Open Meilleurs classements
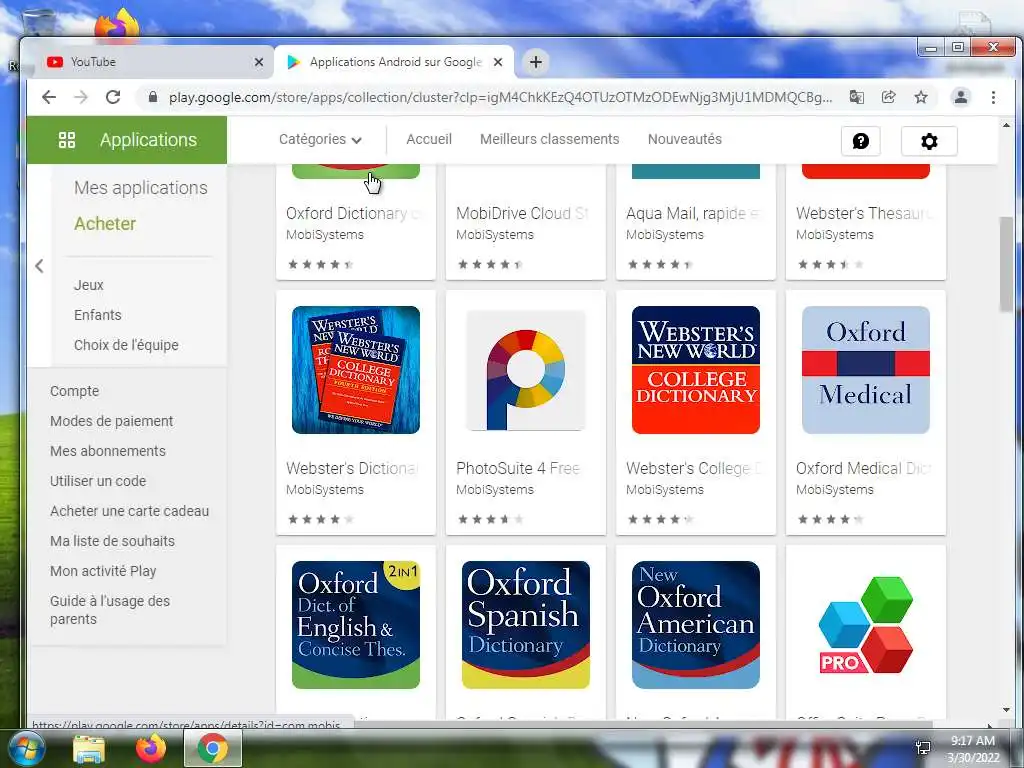This screenshot has width=1024, height=768. (549, 139)
